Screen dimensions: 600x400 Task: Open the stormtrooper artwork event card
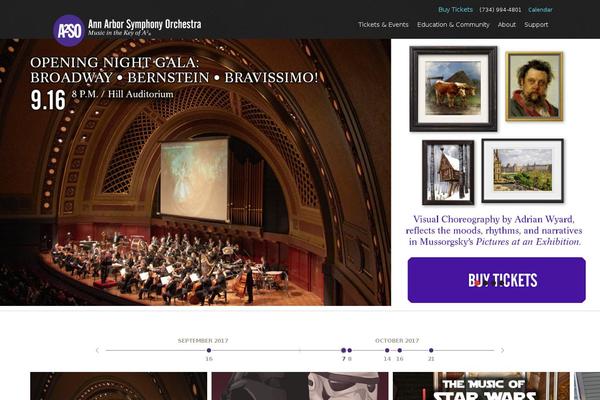coord(300,386)
